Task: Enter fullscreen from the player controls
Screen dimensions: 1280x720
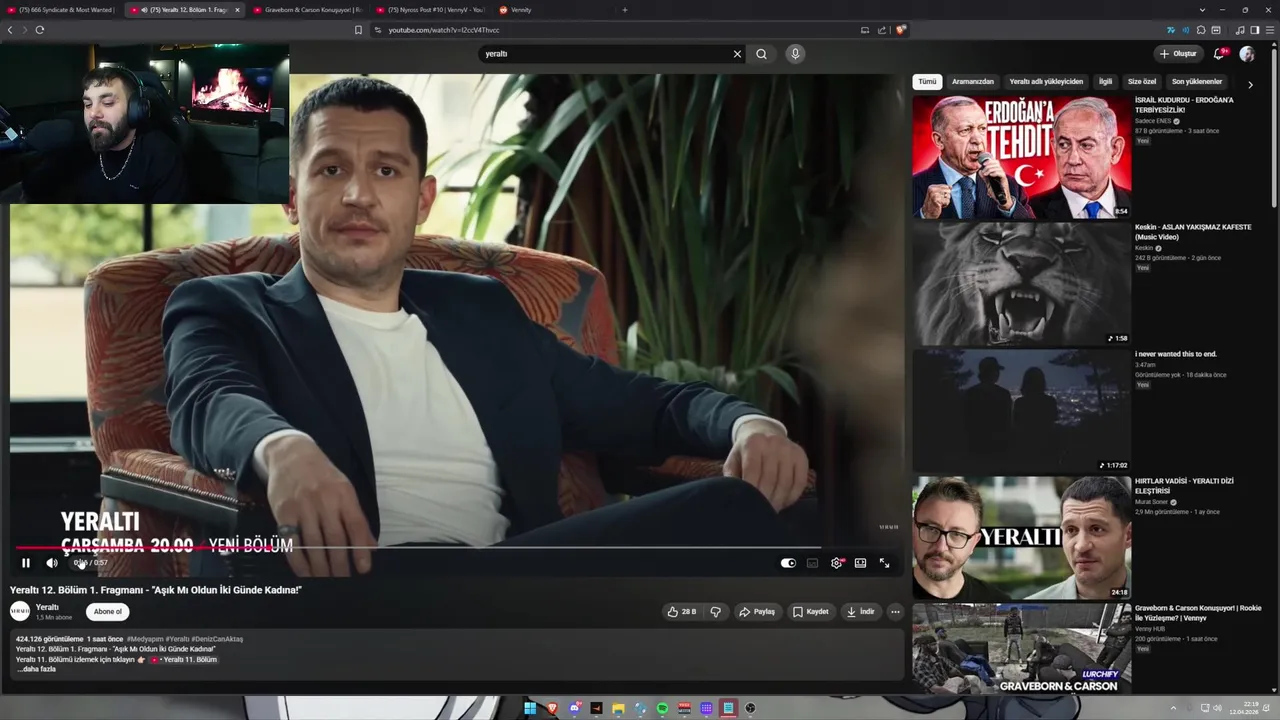Action: (884, 563)
